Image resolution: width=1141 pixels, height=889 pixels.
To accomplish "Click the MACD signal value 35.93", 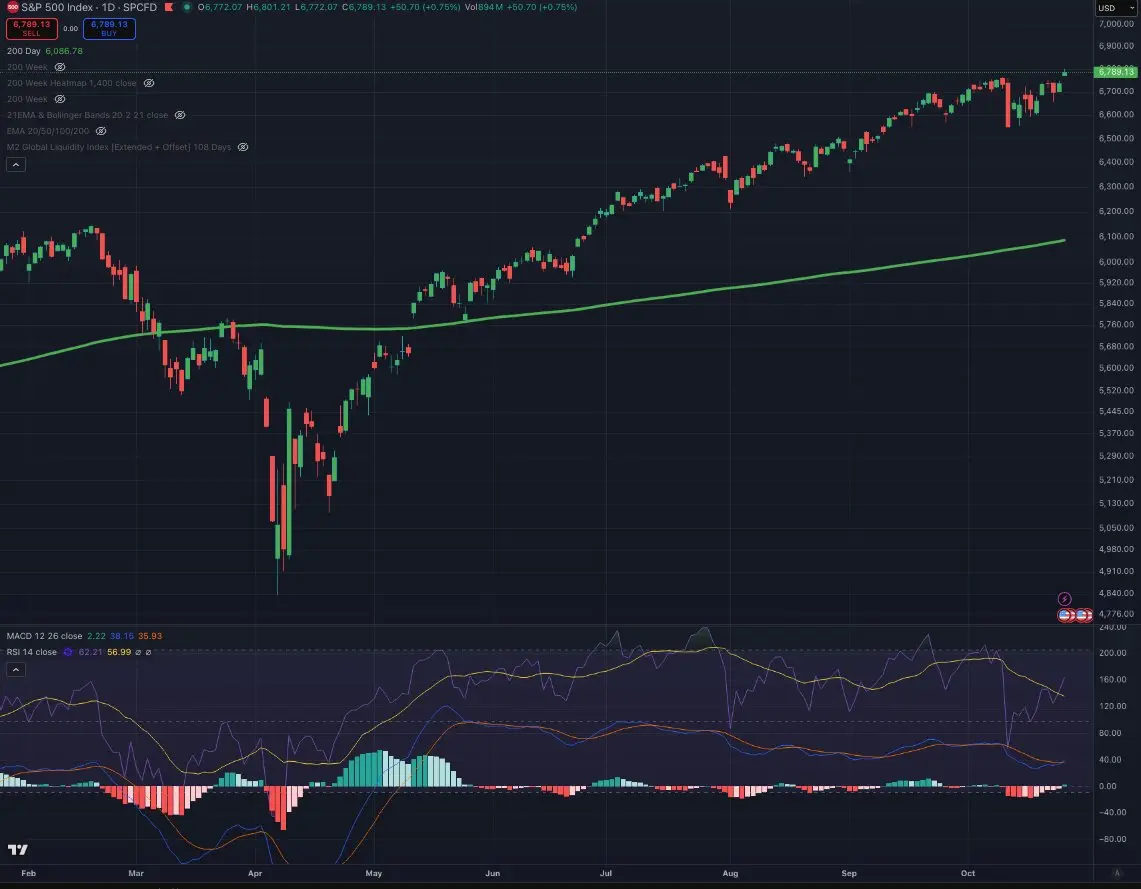I will point(150,636).
